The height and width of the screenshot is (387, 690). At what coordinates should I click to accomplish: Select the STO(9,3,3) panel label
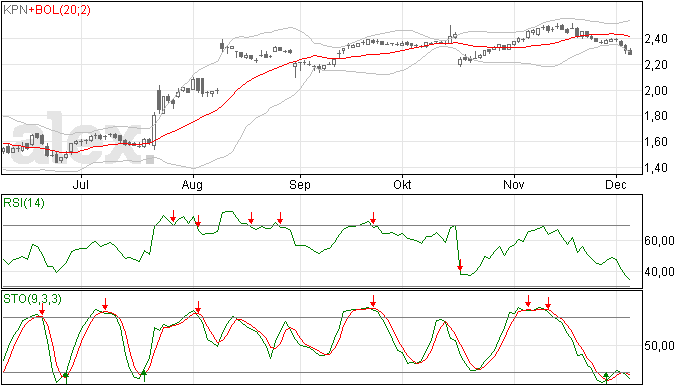(32, 299)
